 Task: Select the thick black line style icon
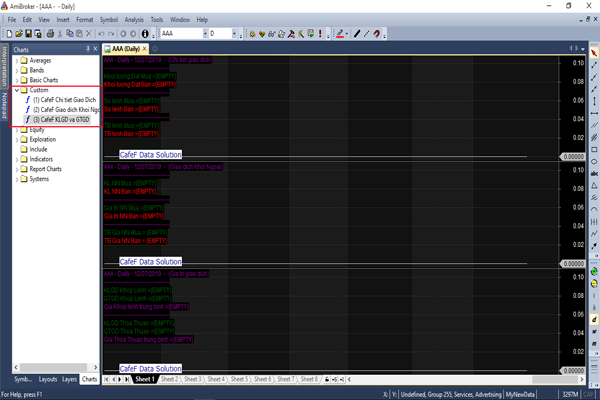click(357, 34)
